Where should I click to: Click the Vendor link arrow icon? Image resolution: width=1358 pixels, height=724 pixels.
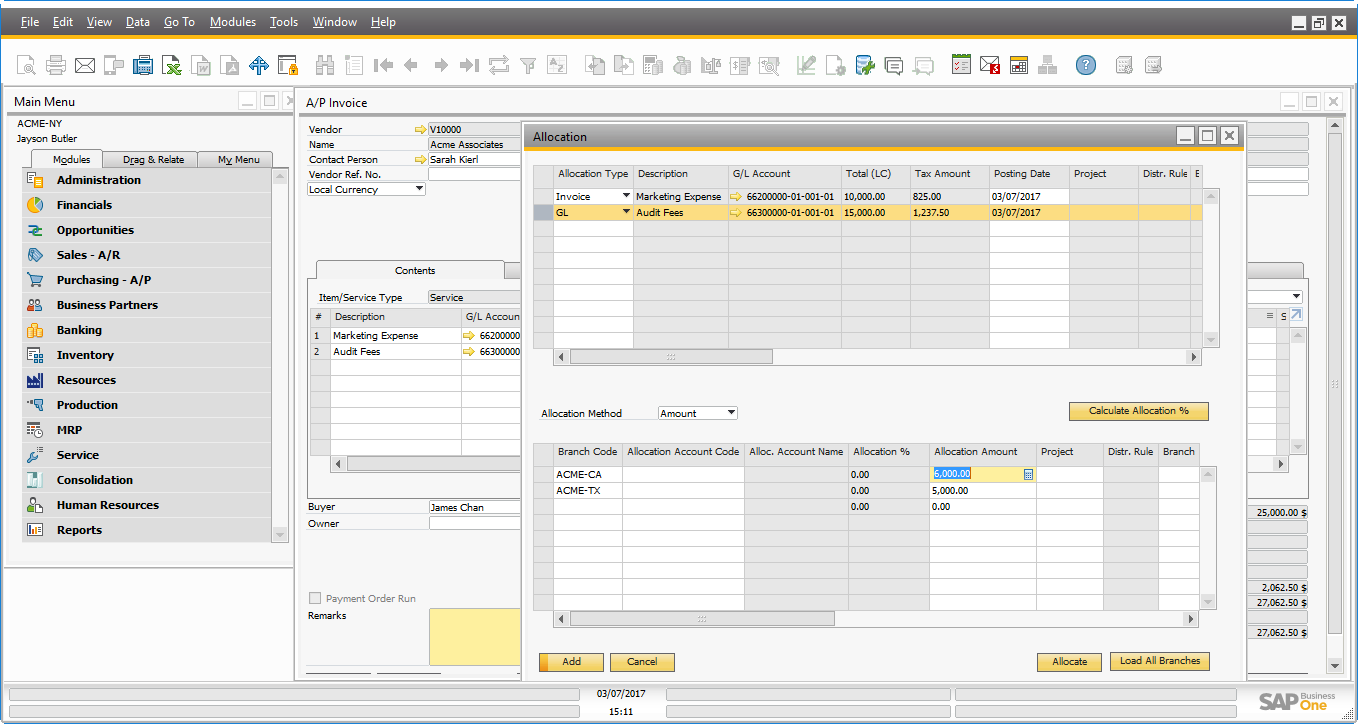coord(420,130)
